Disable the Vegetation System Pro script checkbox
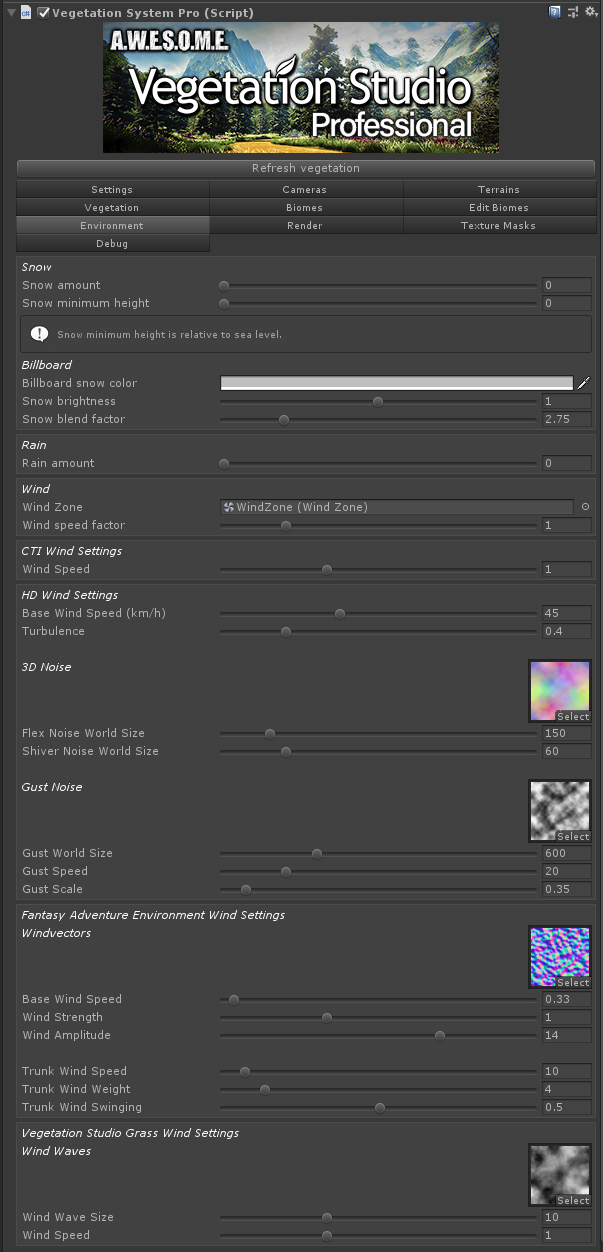The height and width of the screenshot is (1252, 603). [43, 12]
